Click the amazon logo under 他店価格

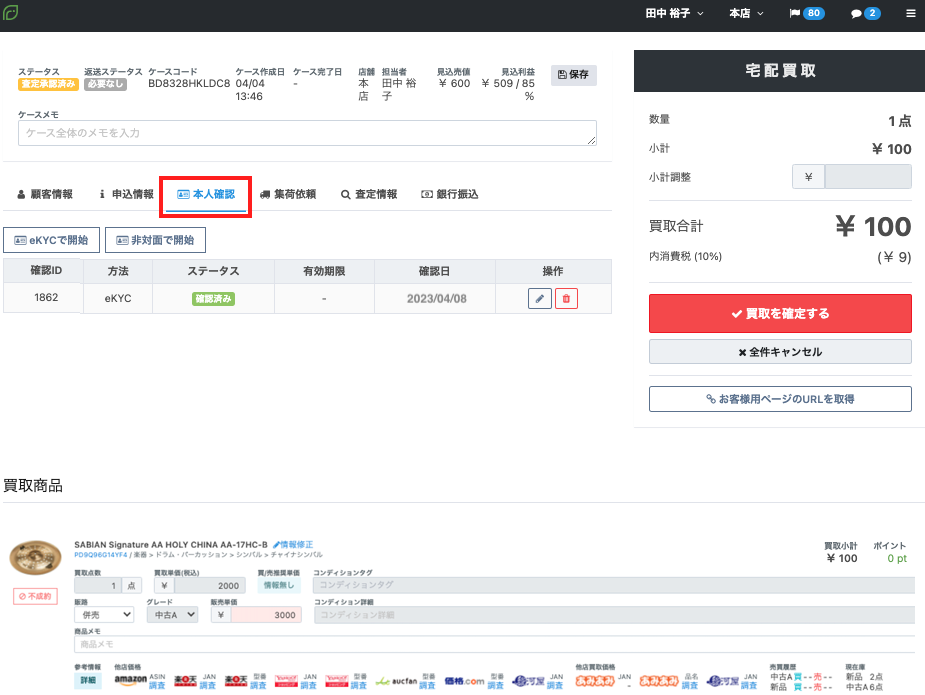tap(130, 680)
